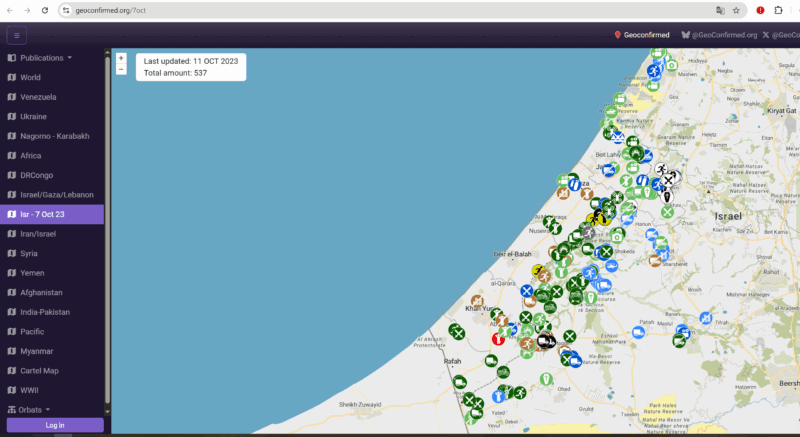Click the map zoom in plus button
Image resolution: width=800 pixels, height=437 pixels.
[x=121, y=58]
